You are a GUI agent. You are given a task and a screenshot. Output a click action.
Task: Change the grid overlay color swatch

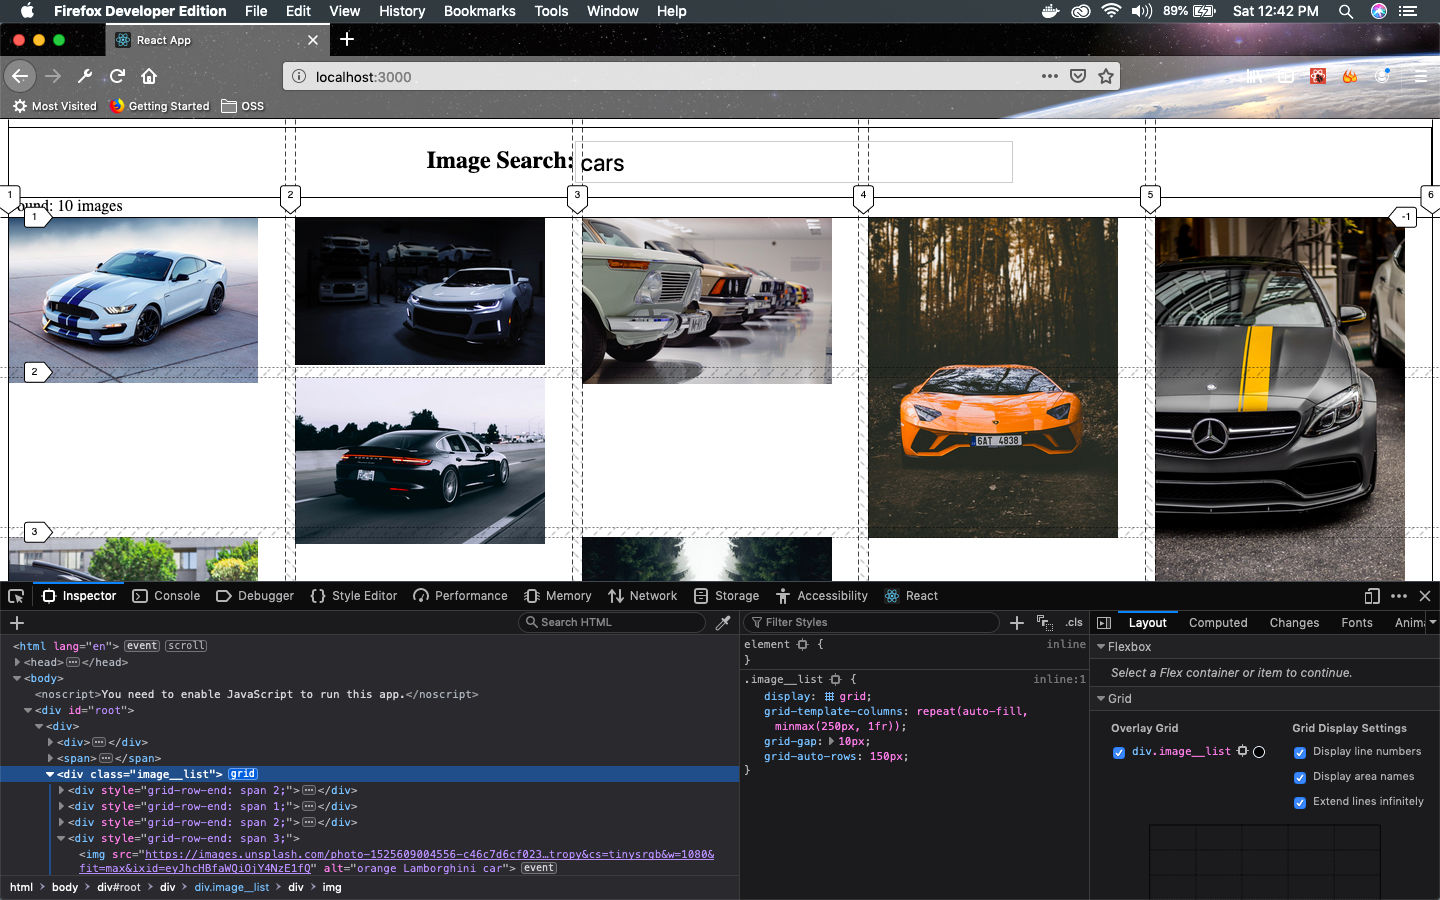pyautogui.click(x=1259, y=752)
